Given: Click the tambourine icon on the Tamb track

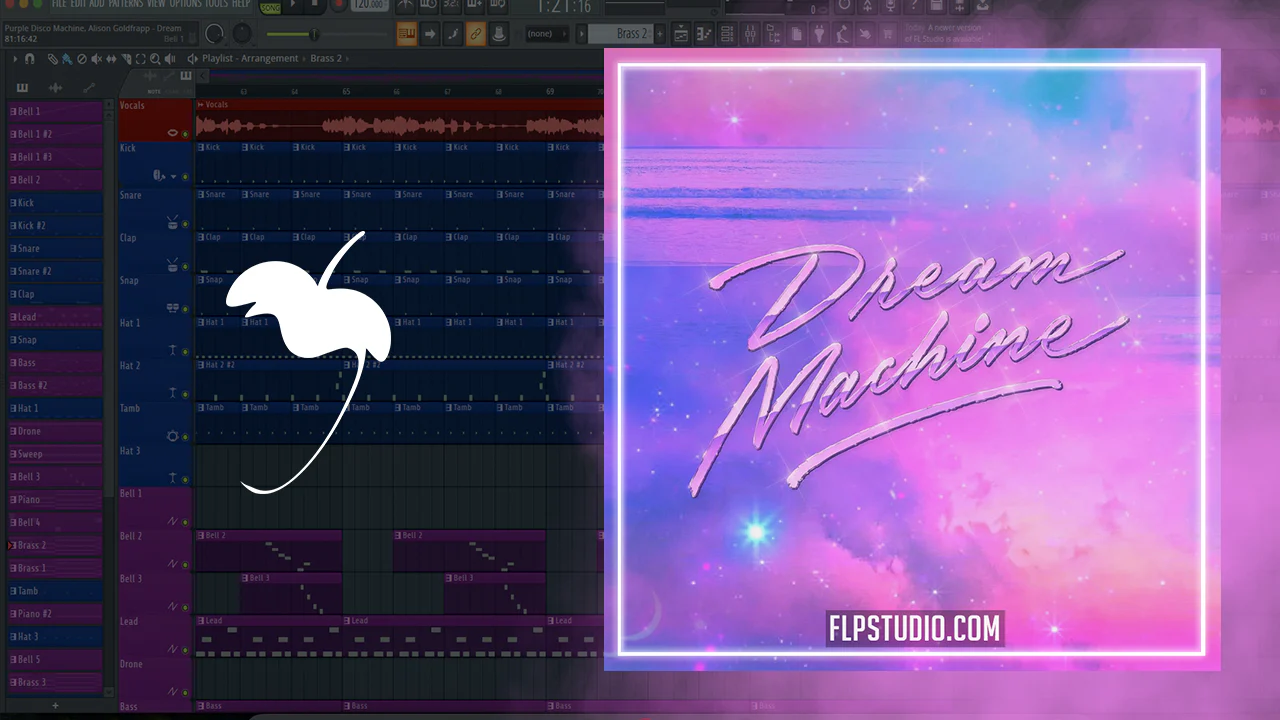Looking at the screenshot, I should click(x=173, y=436).
